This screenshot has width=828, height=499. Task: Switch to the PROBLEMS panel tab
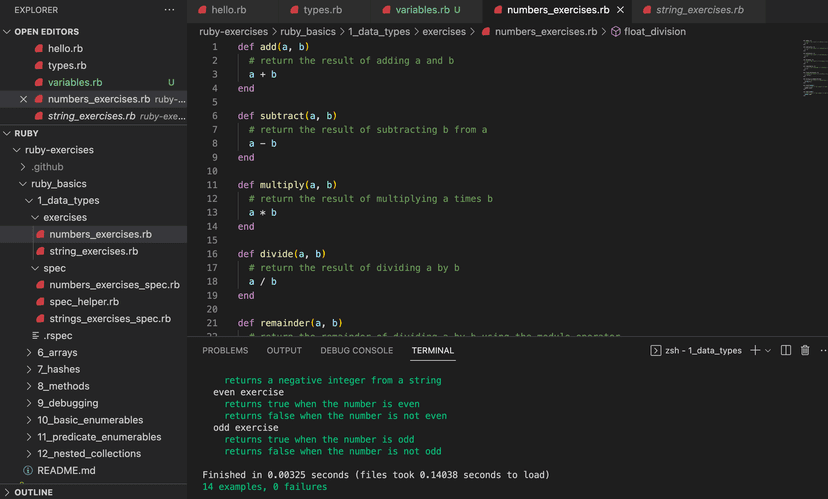[225, 351]
